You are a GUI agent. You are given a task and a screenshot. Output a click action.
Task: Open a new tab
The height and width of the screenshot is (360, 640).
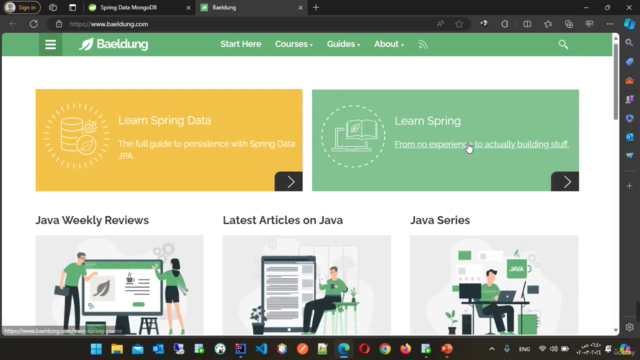(x=316, y=7)
